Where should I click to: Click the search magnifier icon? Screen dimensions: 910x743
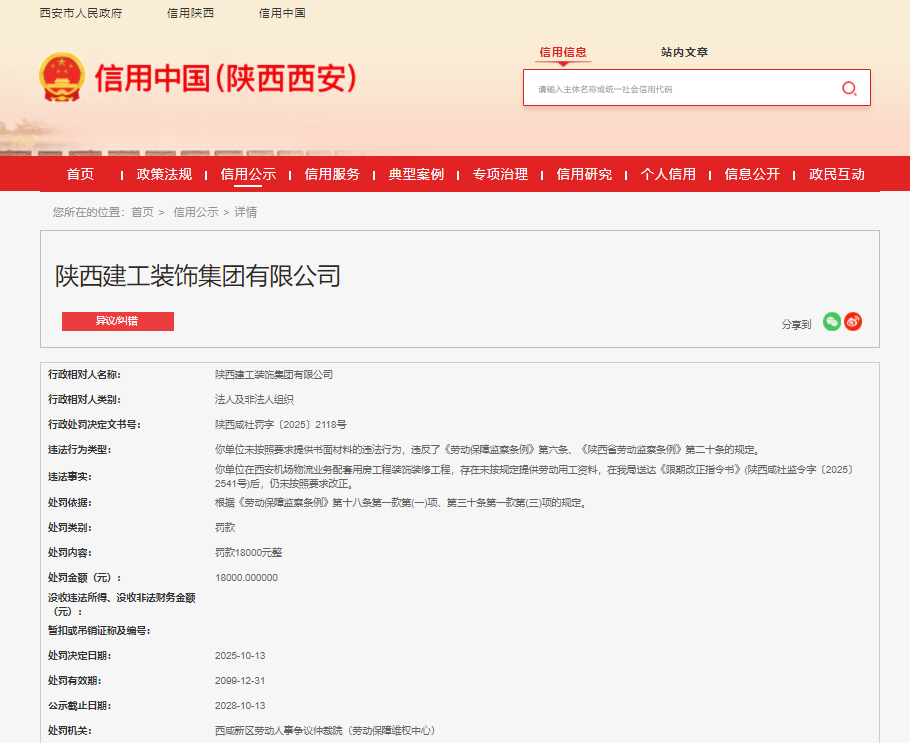pos(849,88)
